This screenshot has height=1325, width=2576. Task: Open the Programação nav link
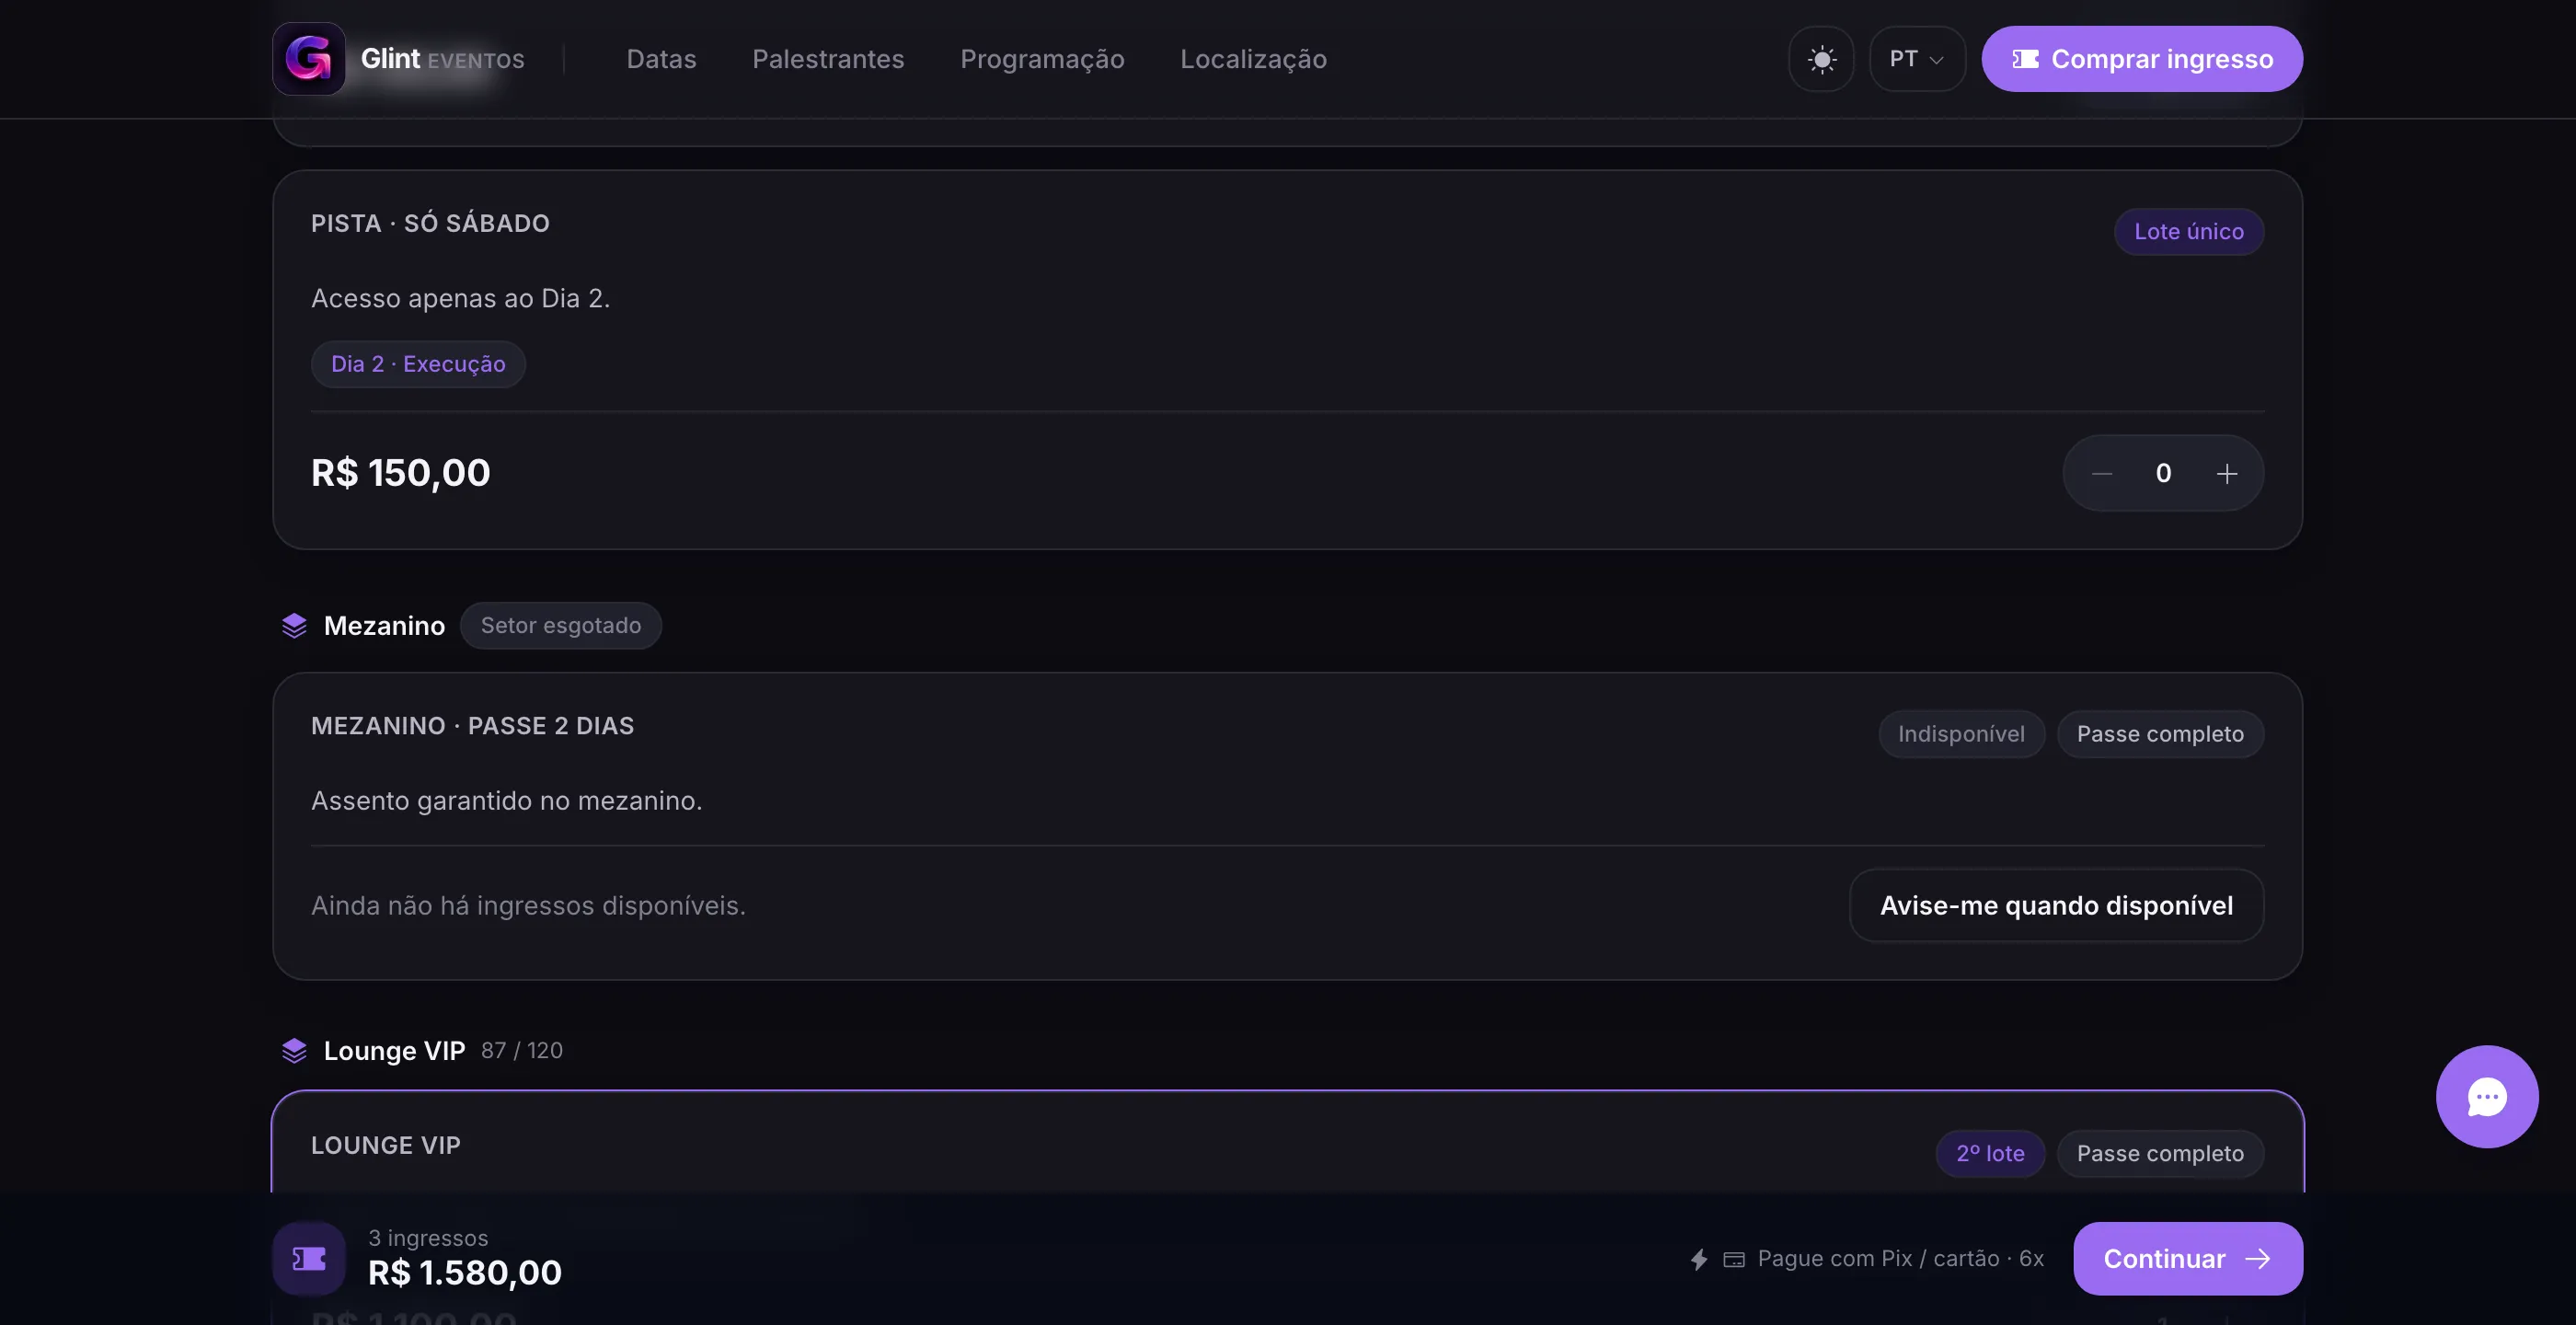tap(1042, 59)
